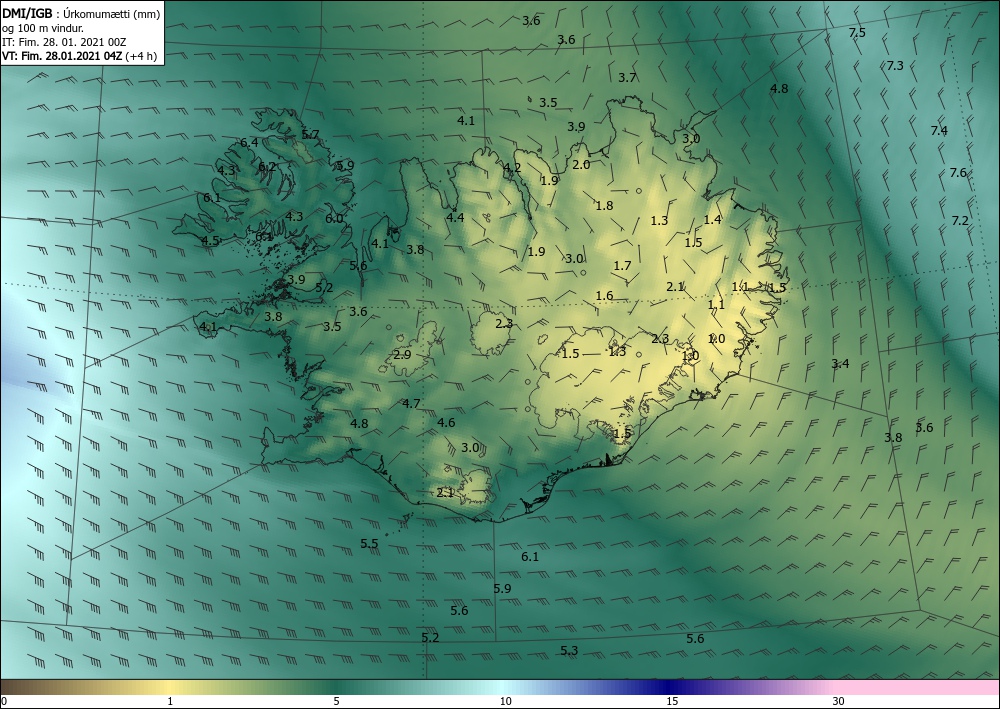Viewport: 1000px width, 709px height.
Task: Click the 5.3 value label
Action: coord(569,650)
